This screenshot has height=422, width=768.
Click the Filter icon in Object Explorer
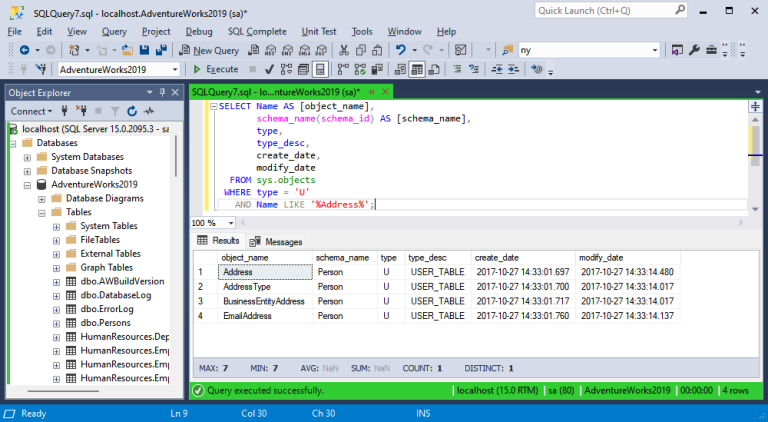pyautogui.click(x=115, y=111)
